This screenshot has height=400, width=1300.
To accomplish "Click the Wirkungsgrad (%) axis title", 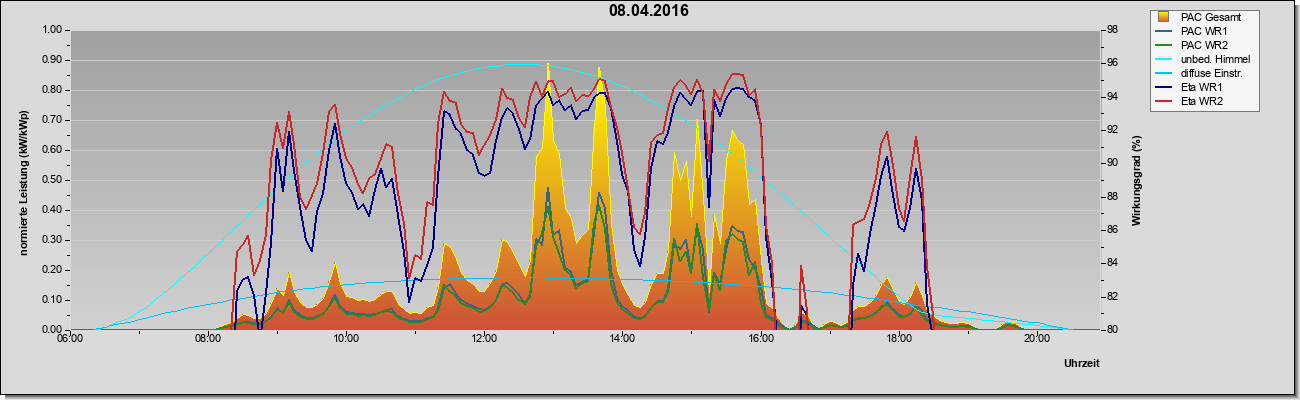I will 1137,180.
